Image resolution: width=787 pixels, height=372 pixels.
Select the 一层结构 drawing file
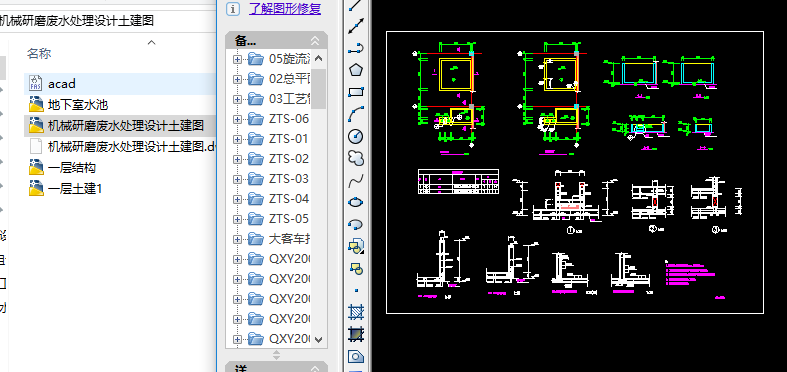71,168
